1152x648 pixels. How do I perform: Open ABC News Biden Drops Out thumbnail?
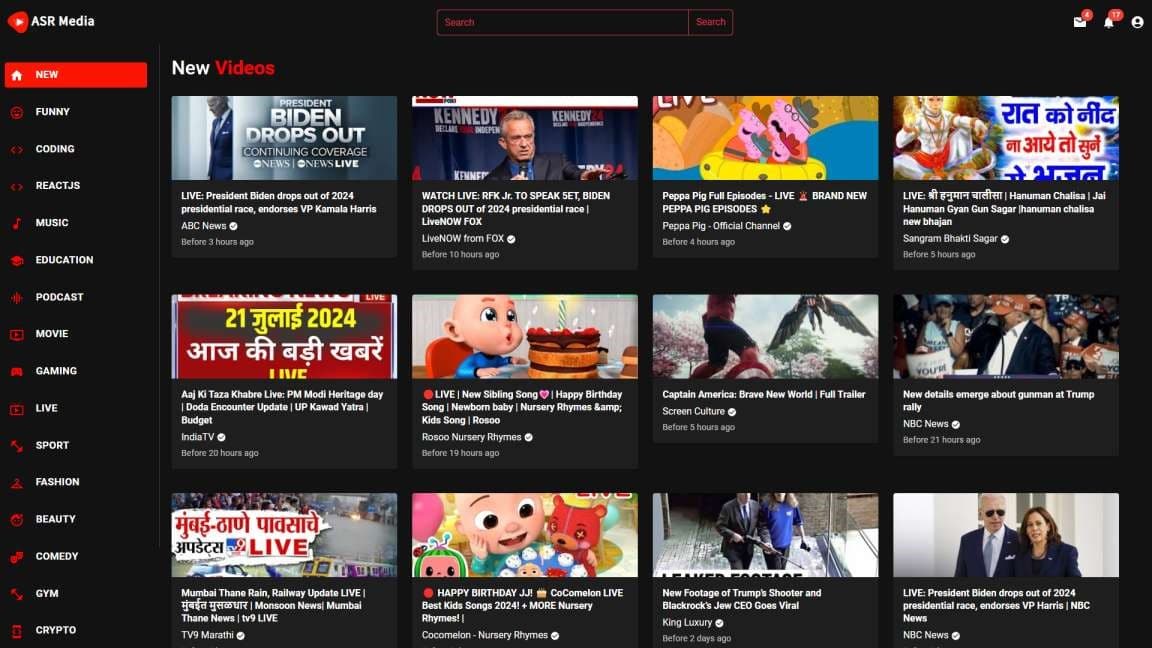pos(284,138)
